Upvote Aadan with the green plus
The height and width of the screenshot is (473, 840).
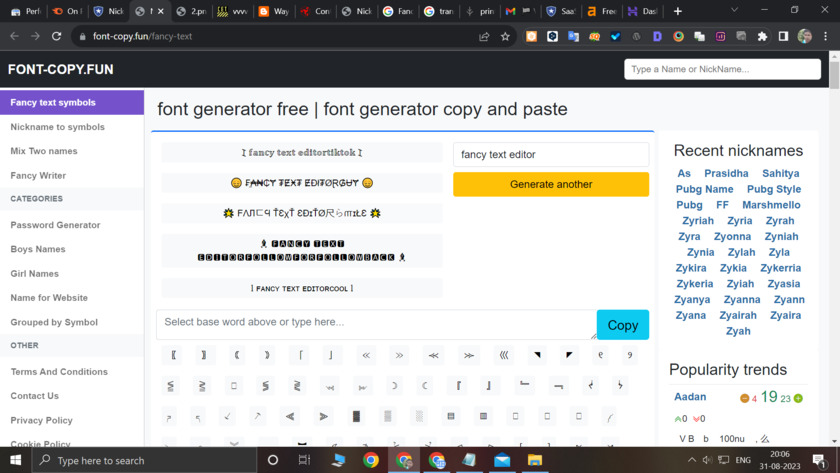click(x=798, y=398)
